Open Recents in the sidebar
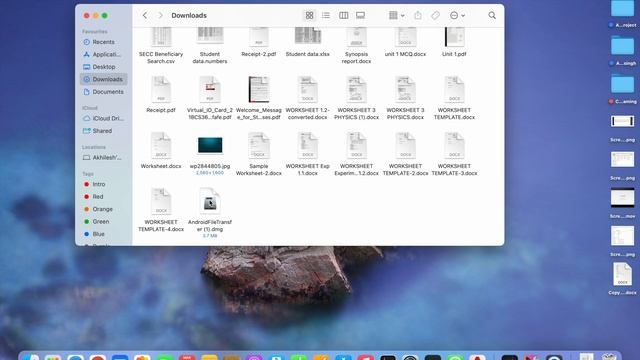This screenshot has height=360, width=640. click(104, 42)
